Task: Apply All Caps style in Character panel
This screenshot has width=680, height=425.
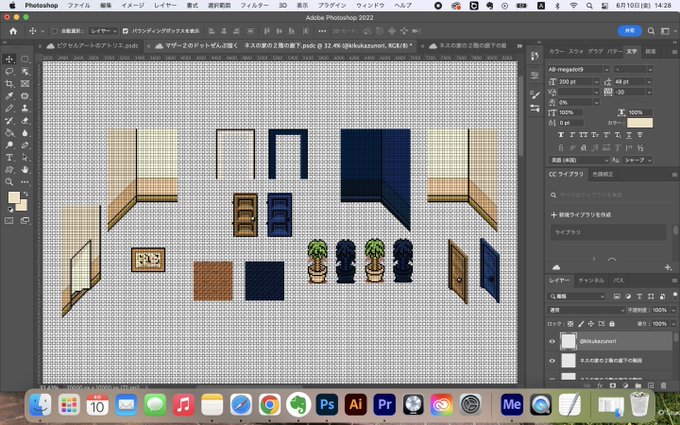Action: [583, 135]
